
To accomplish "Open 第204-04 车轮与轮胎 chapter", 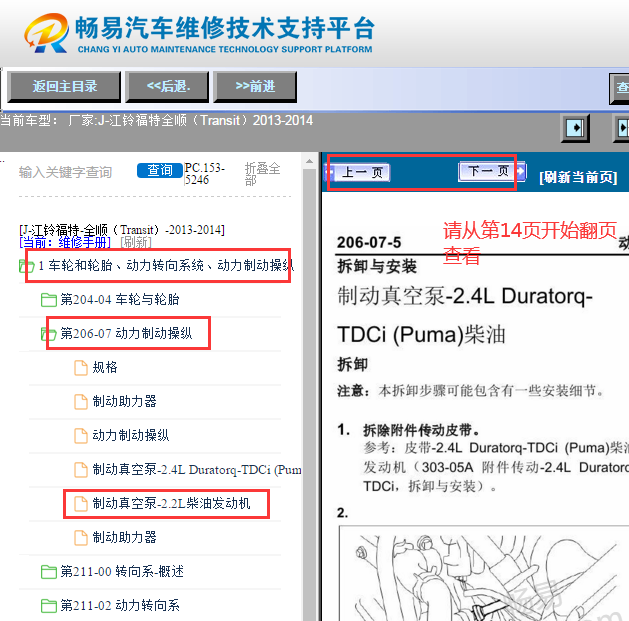I will [120, 299].
